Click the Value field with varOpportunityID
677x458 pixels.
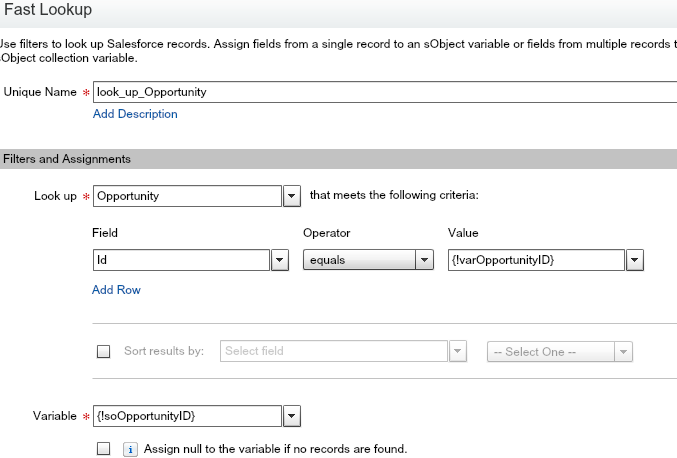pyautogui.click(x=535, y=260)
